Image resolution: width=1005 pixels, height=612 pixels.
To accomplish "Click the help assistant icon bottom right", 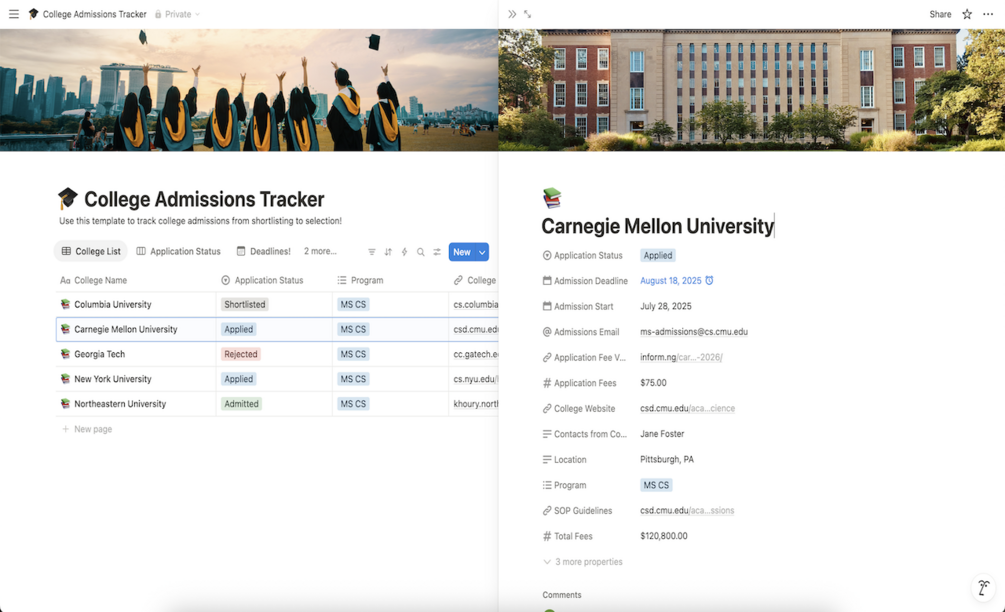I will tap(983, 587).
